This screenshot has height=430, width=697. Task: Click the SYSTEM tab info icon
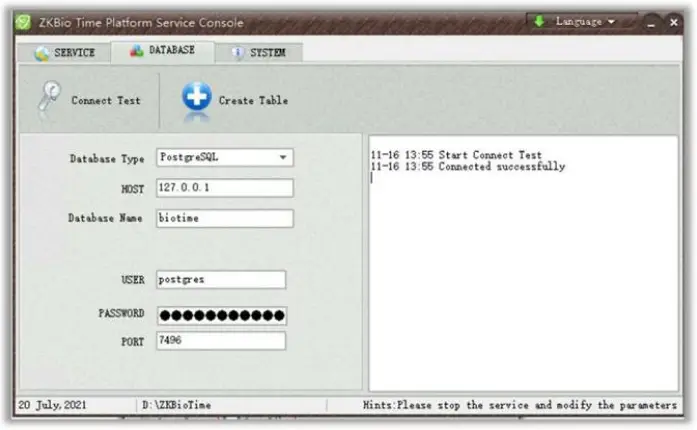[238, 52]
